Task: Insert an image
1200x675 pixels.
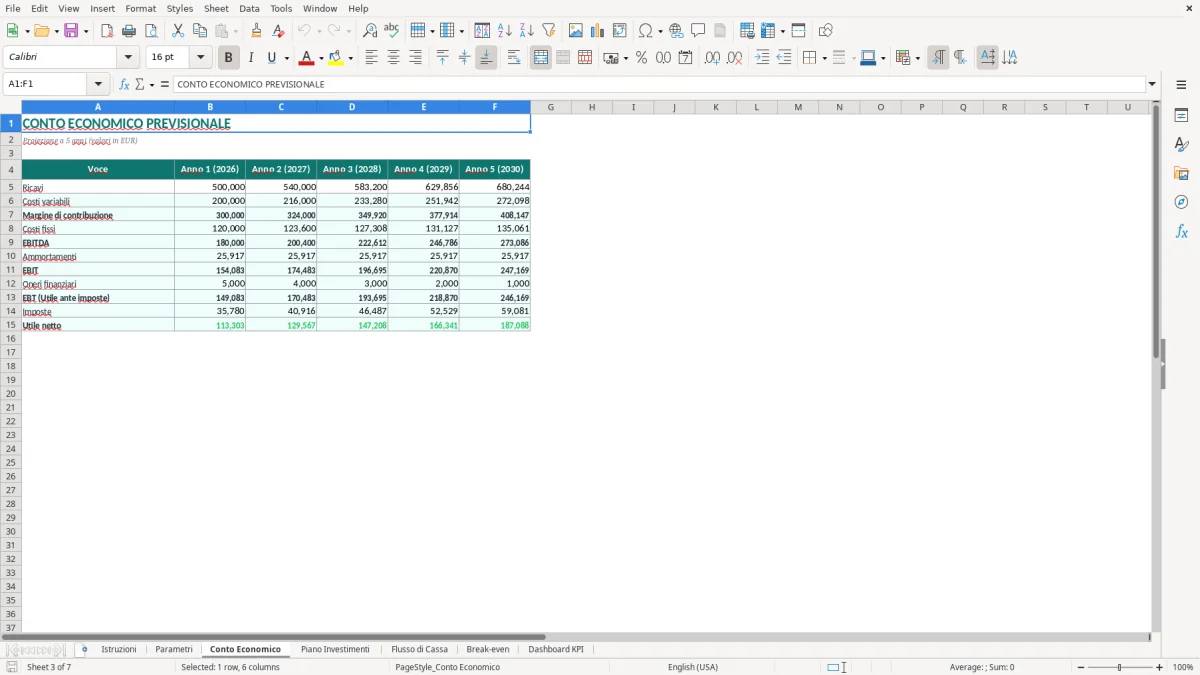Action: point(576,31)
